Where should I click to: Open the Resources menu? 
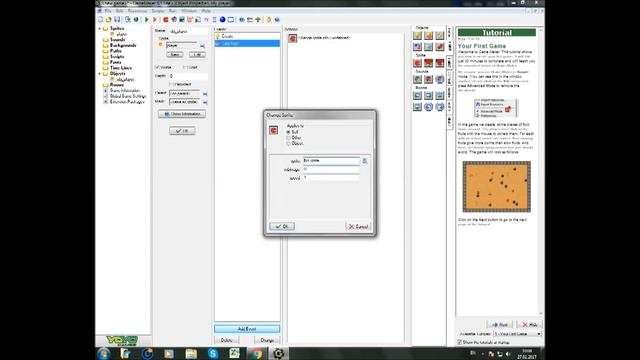pyautogui.click(x=138, y=11)
